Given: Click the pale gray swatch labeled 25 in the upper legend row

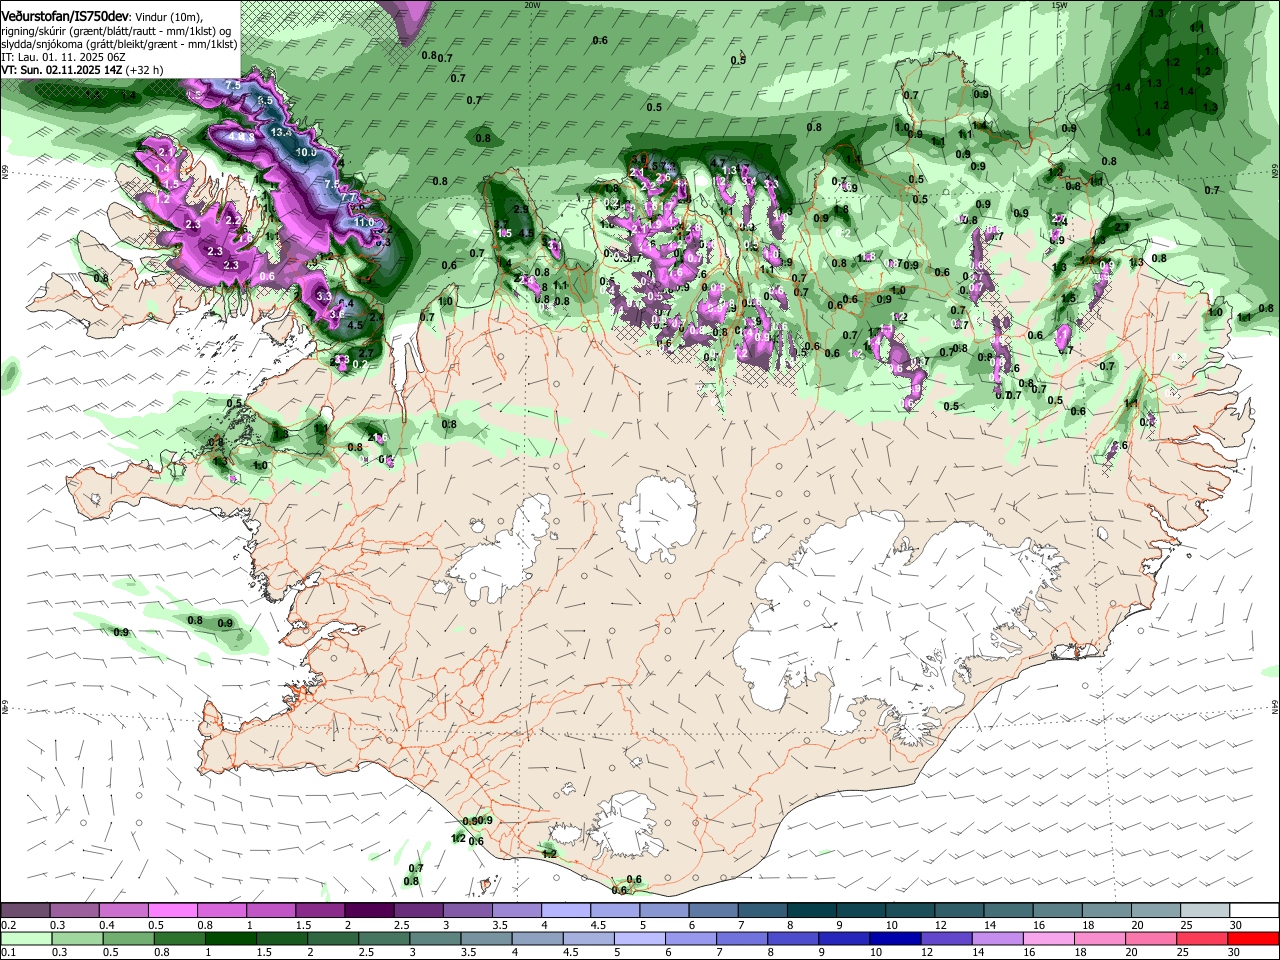Looking at the screenshot, I should [x=1206, y=910].
